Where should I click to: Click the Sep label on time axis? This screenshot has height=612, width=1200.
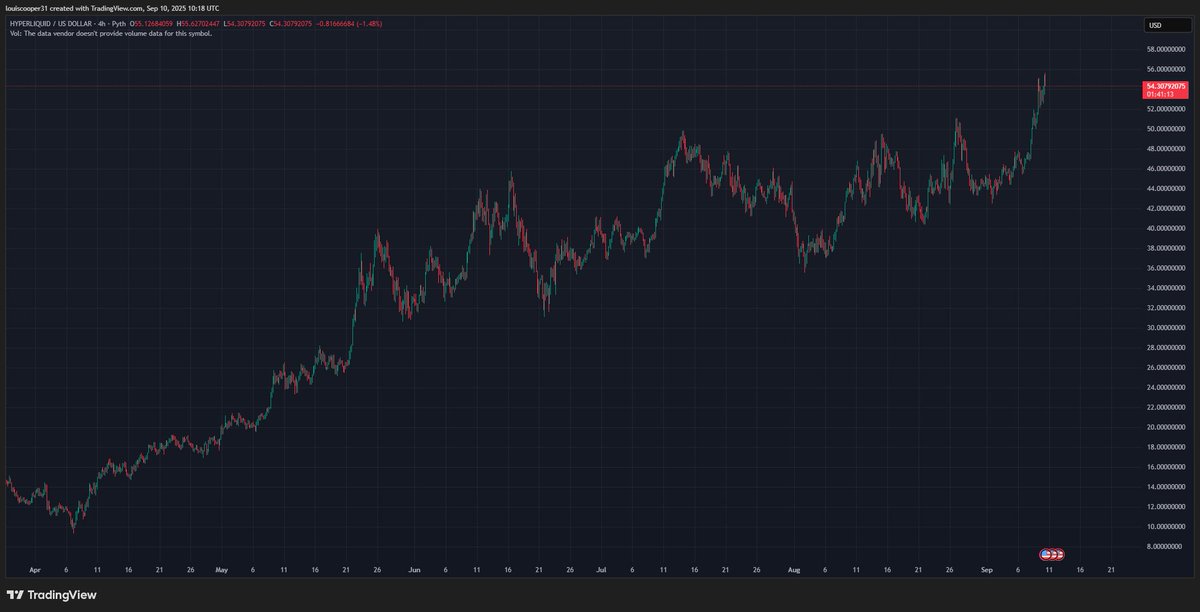coord(987,570)
